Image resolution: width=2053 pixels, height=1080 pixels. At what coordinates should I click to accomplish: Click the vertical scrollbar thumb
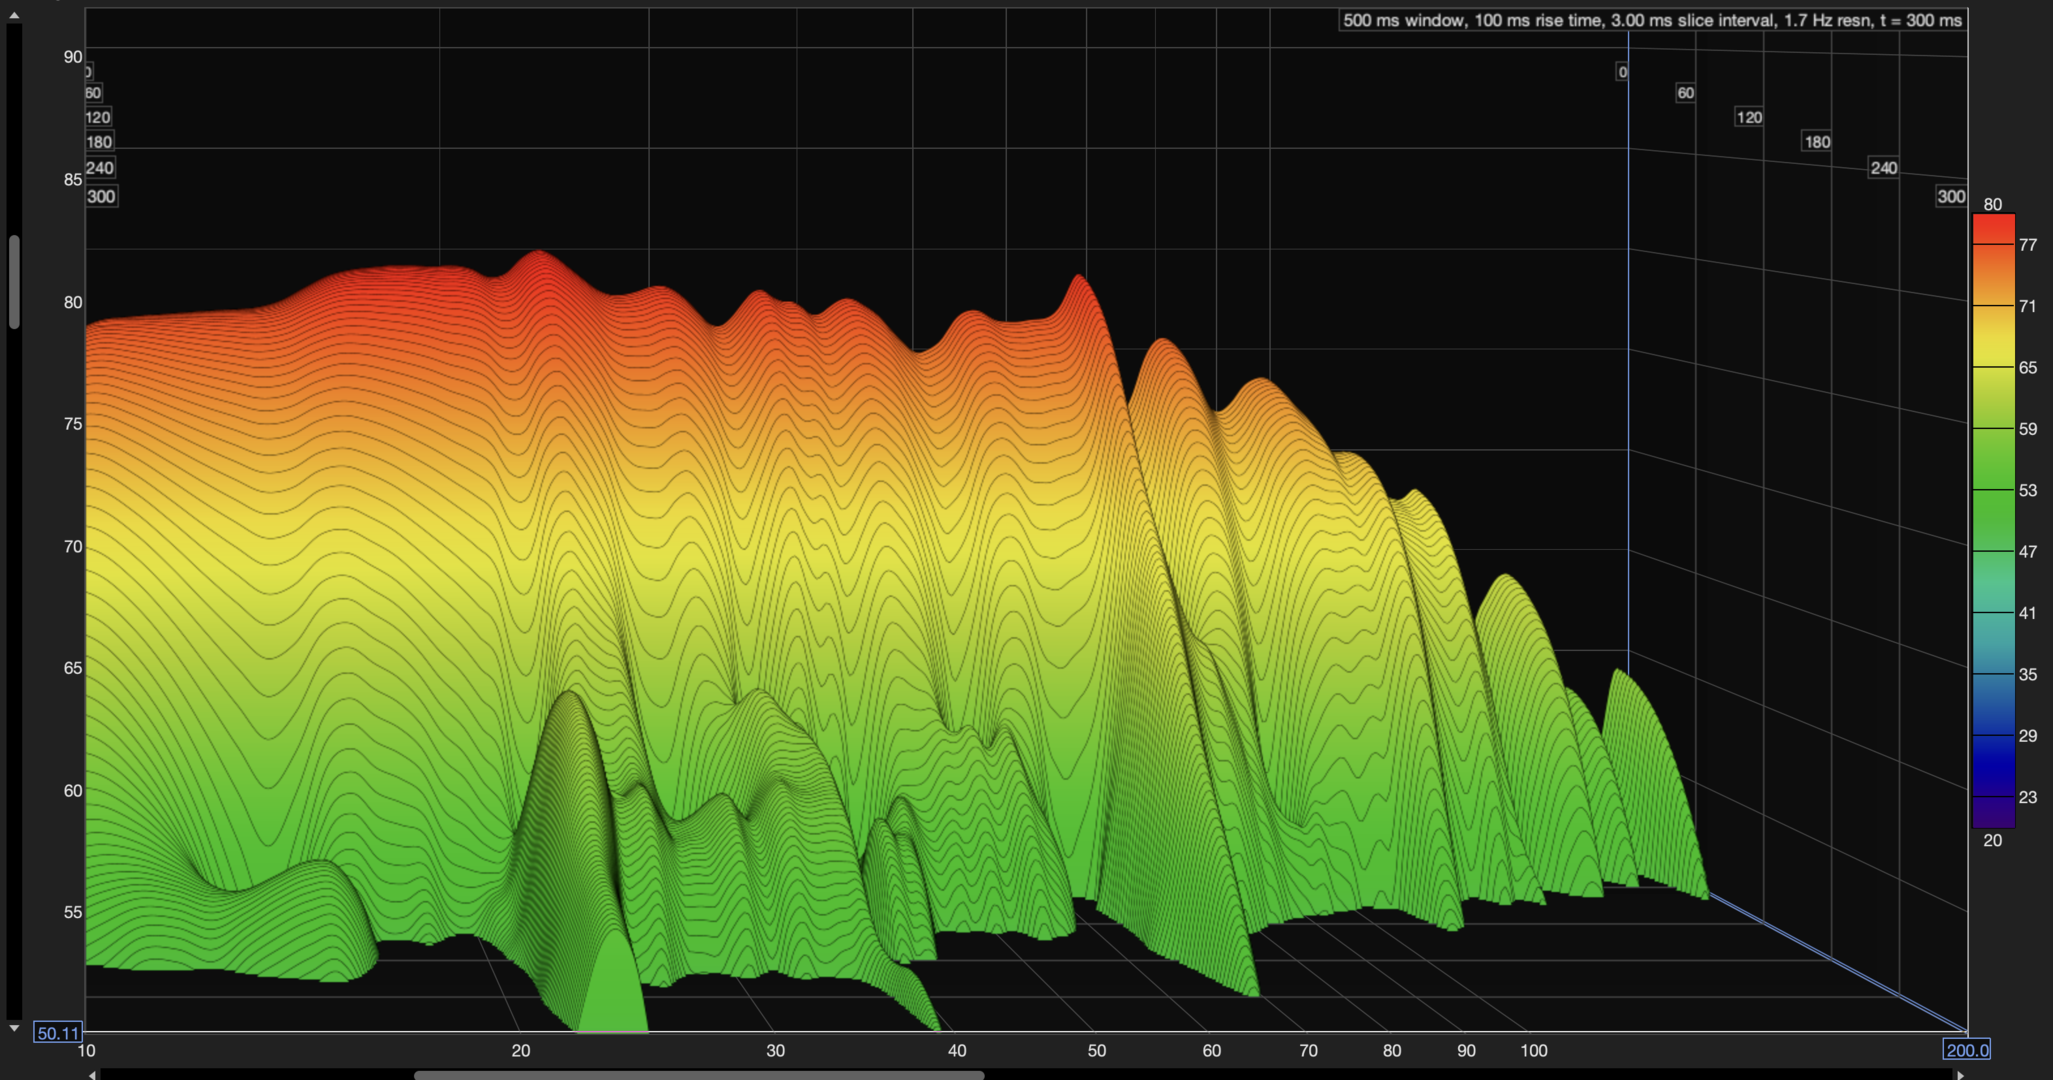coord(14,282)
